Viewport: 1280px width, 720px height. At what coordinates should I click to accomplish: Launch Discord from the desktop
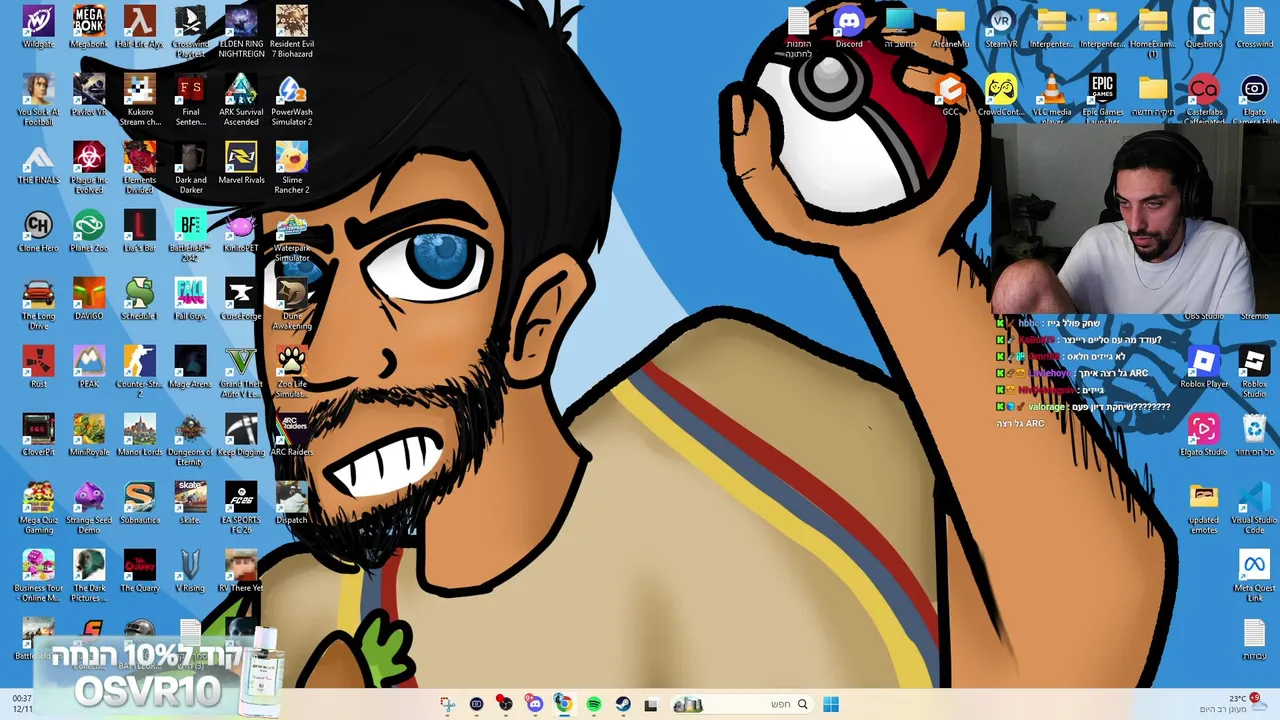click(849, 27)
